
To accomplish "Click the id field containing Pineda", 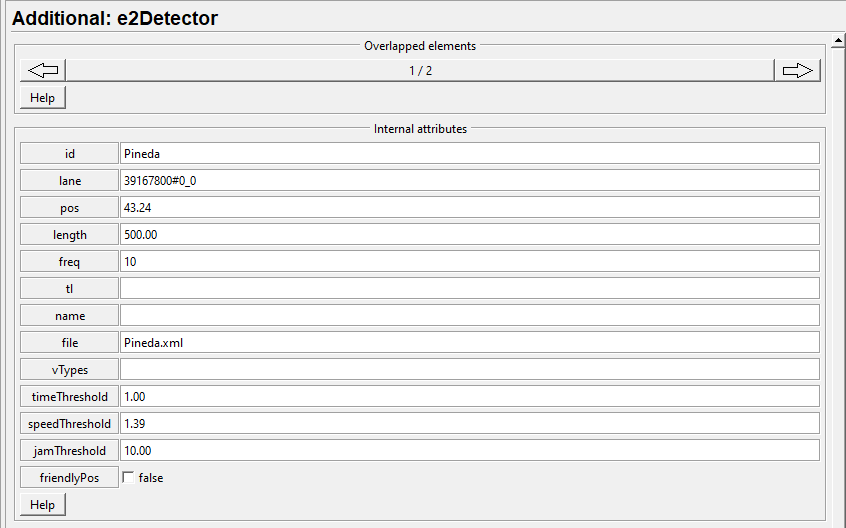I will (x=469, y=154).
